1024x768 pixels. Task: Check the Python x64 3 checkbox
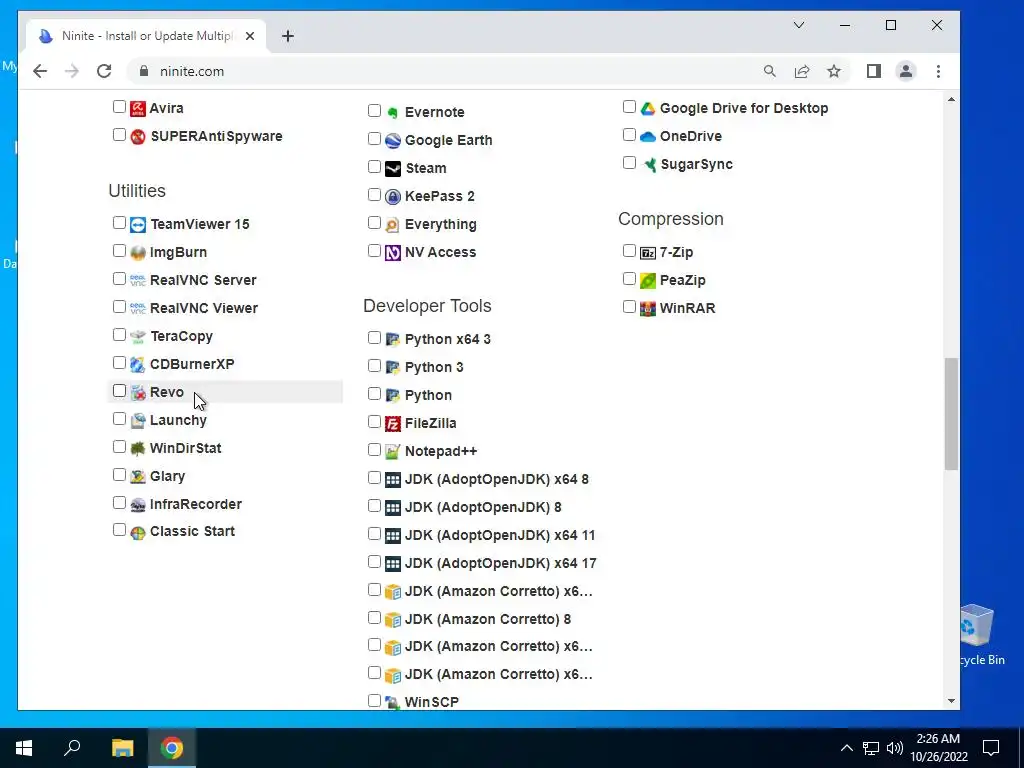coord(374,338)
